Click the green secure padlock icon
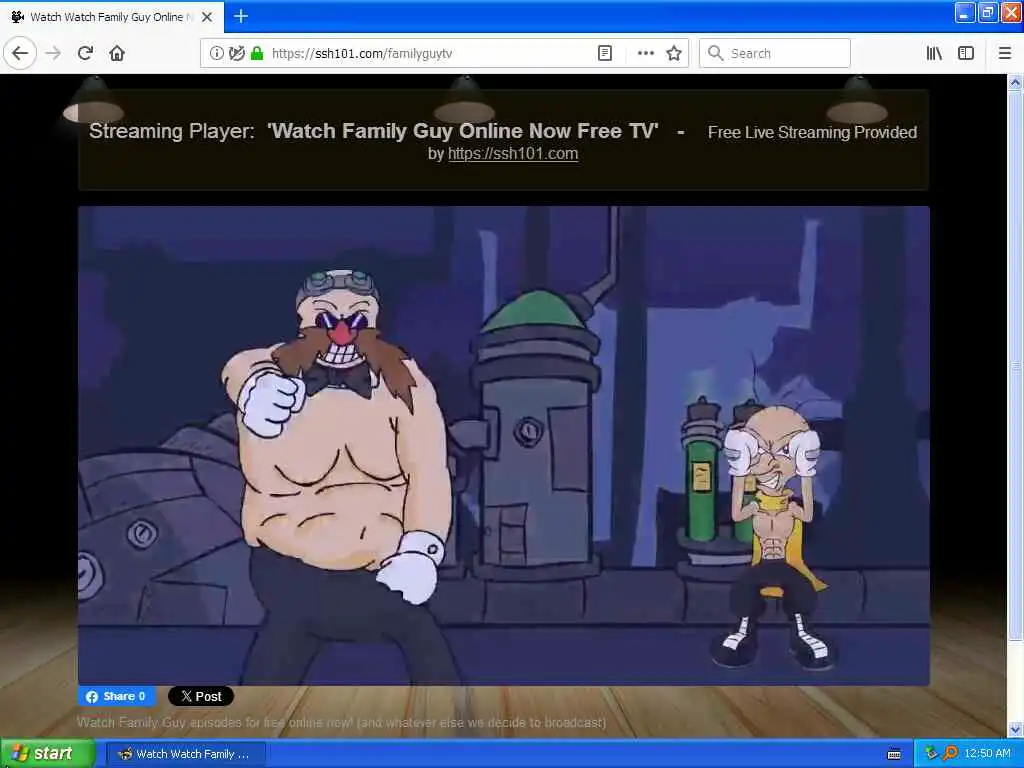This screenshot has height=768, width=1024. (257, 54)
